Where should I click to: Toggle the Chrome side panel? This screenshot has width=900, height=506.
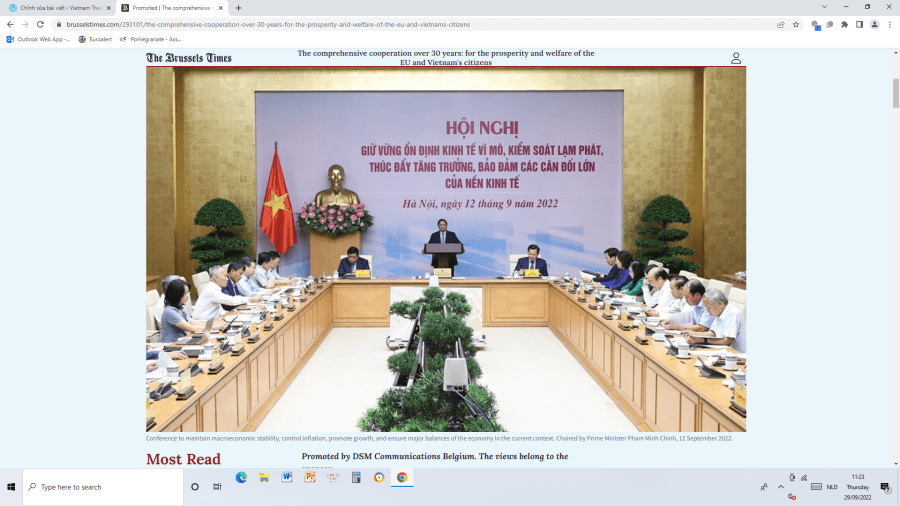[x=859, y=24]
